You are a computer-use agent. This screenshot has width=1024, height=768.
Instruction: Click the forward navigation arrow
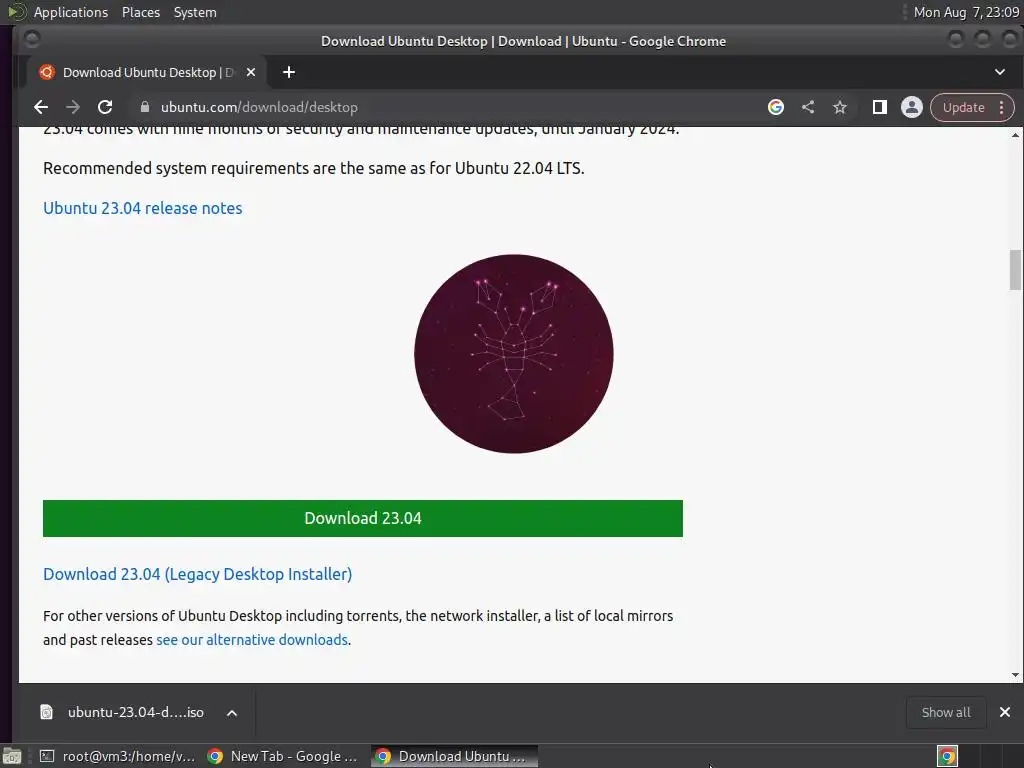click(72, 107)
